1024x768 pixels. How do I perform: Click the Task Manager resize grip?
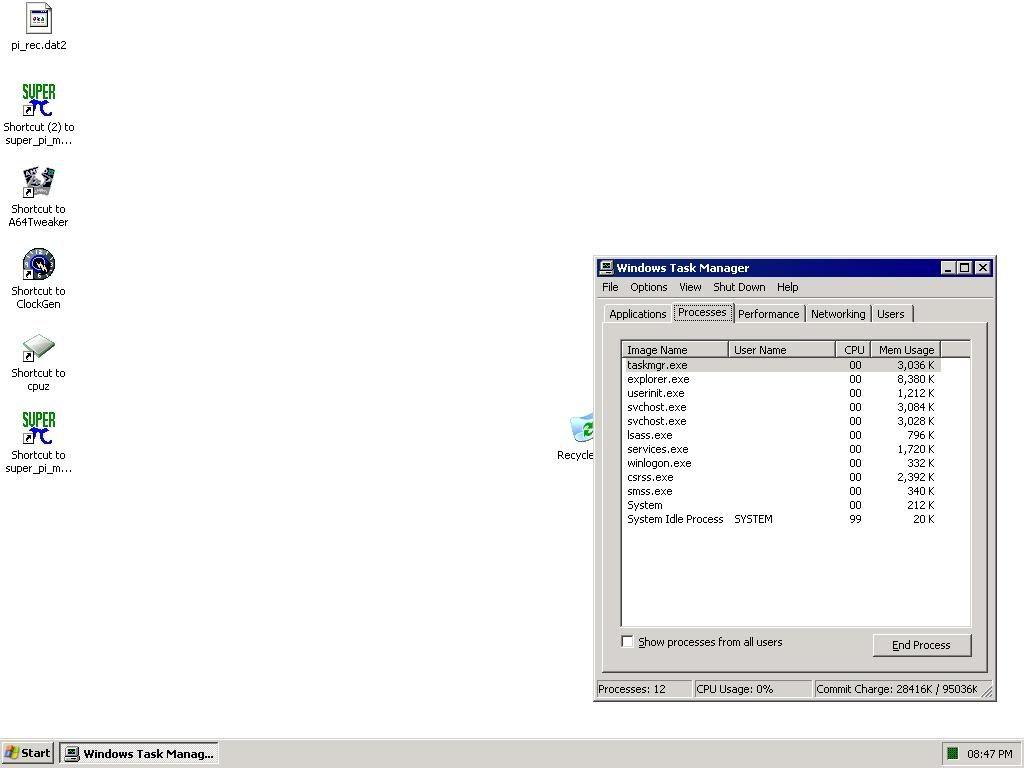[x=986, y=690]
